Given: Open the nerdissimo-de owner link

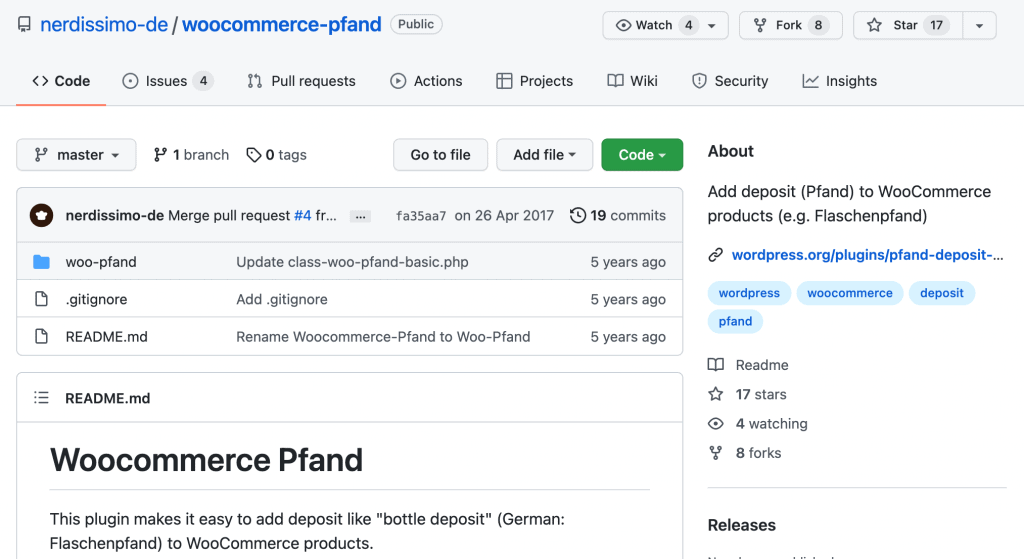Looking at the screenshot, I should (x=104, y=25).
